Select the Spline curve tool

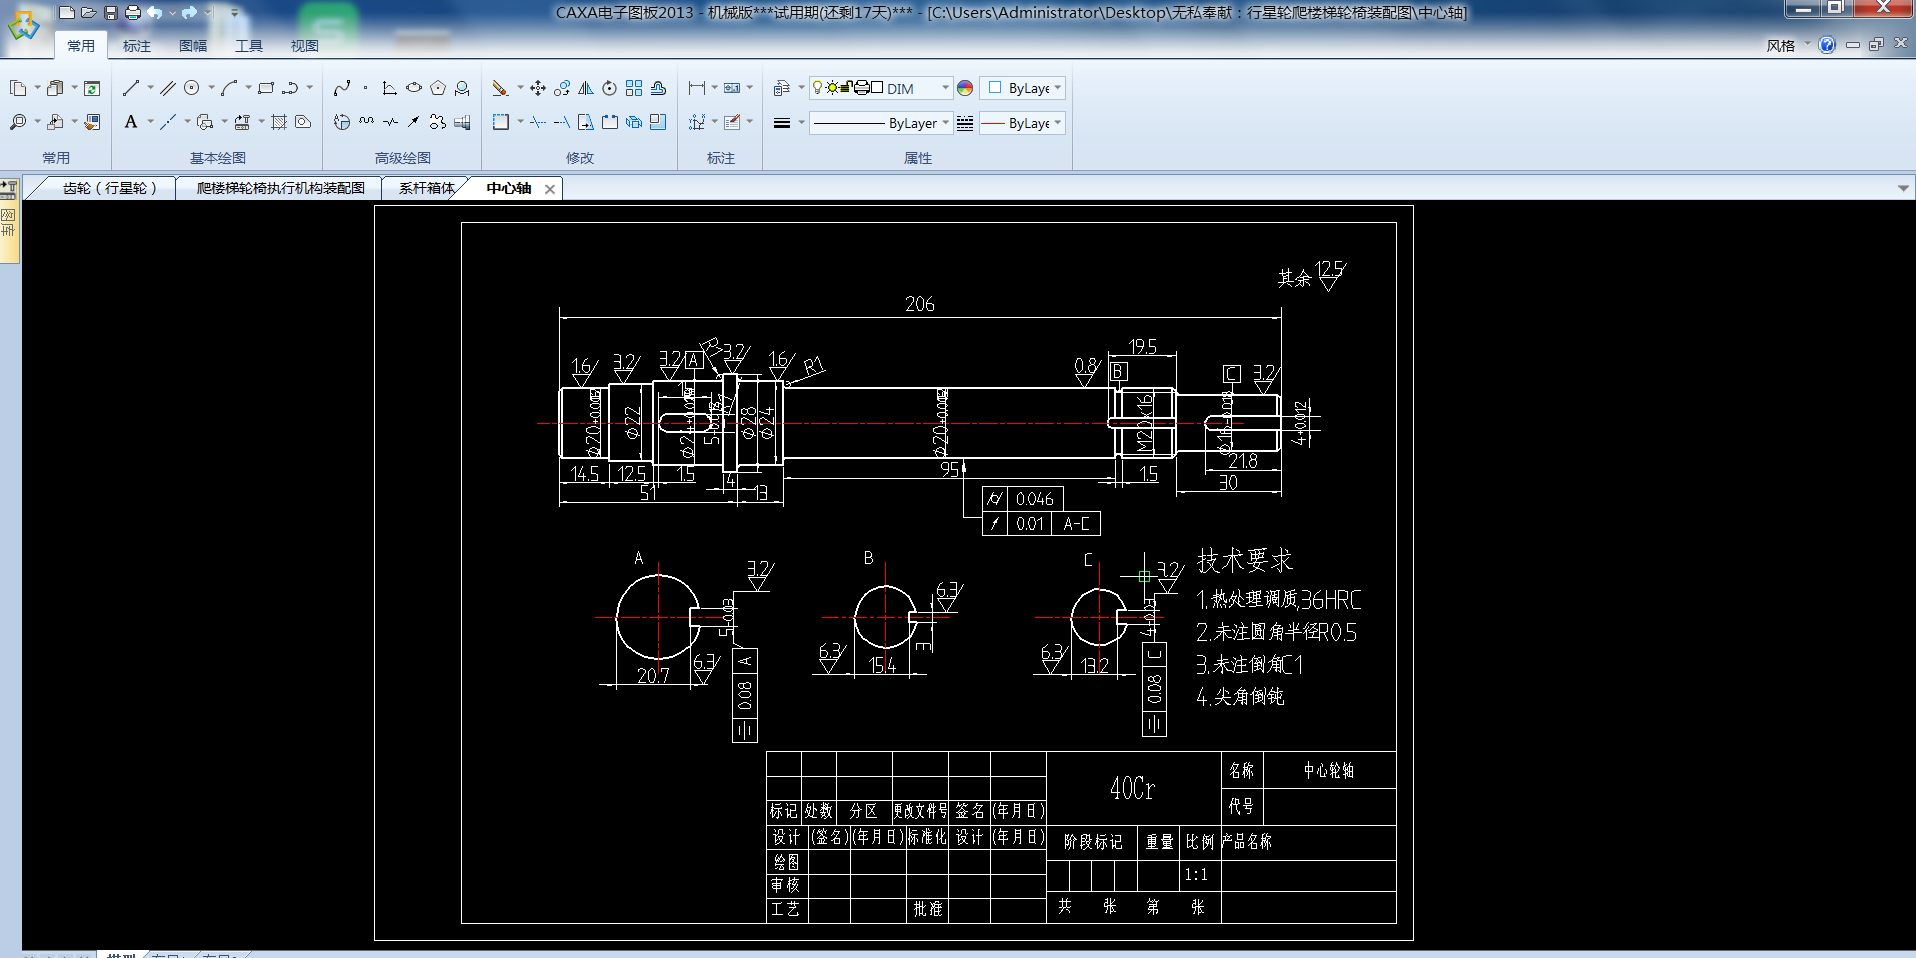[x=342, y=88]
